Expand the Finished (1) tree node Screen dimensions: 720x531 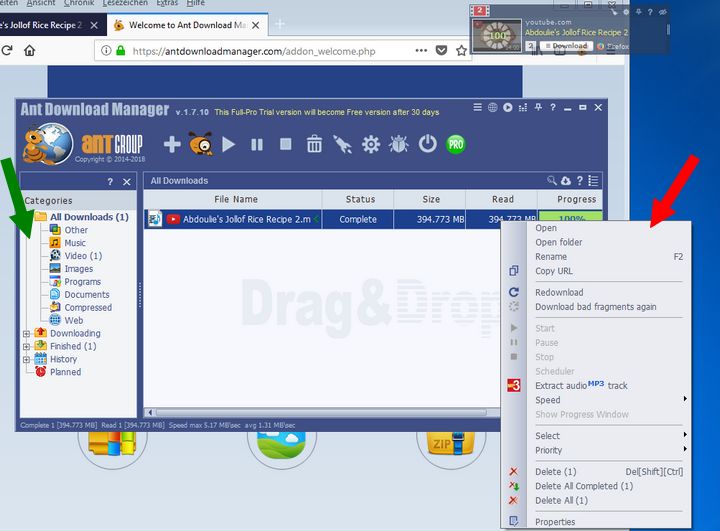pyautogui.click(x=26, y=347)
